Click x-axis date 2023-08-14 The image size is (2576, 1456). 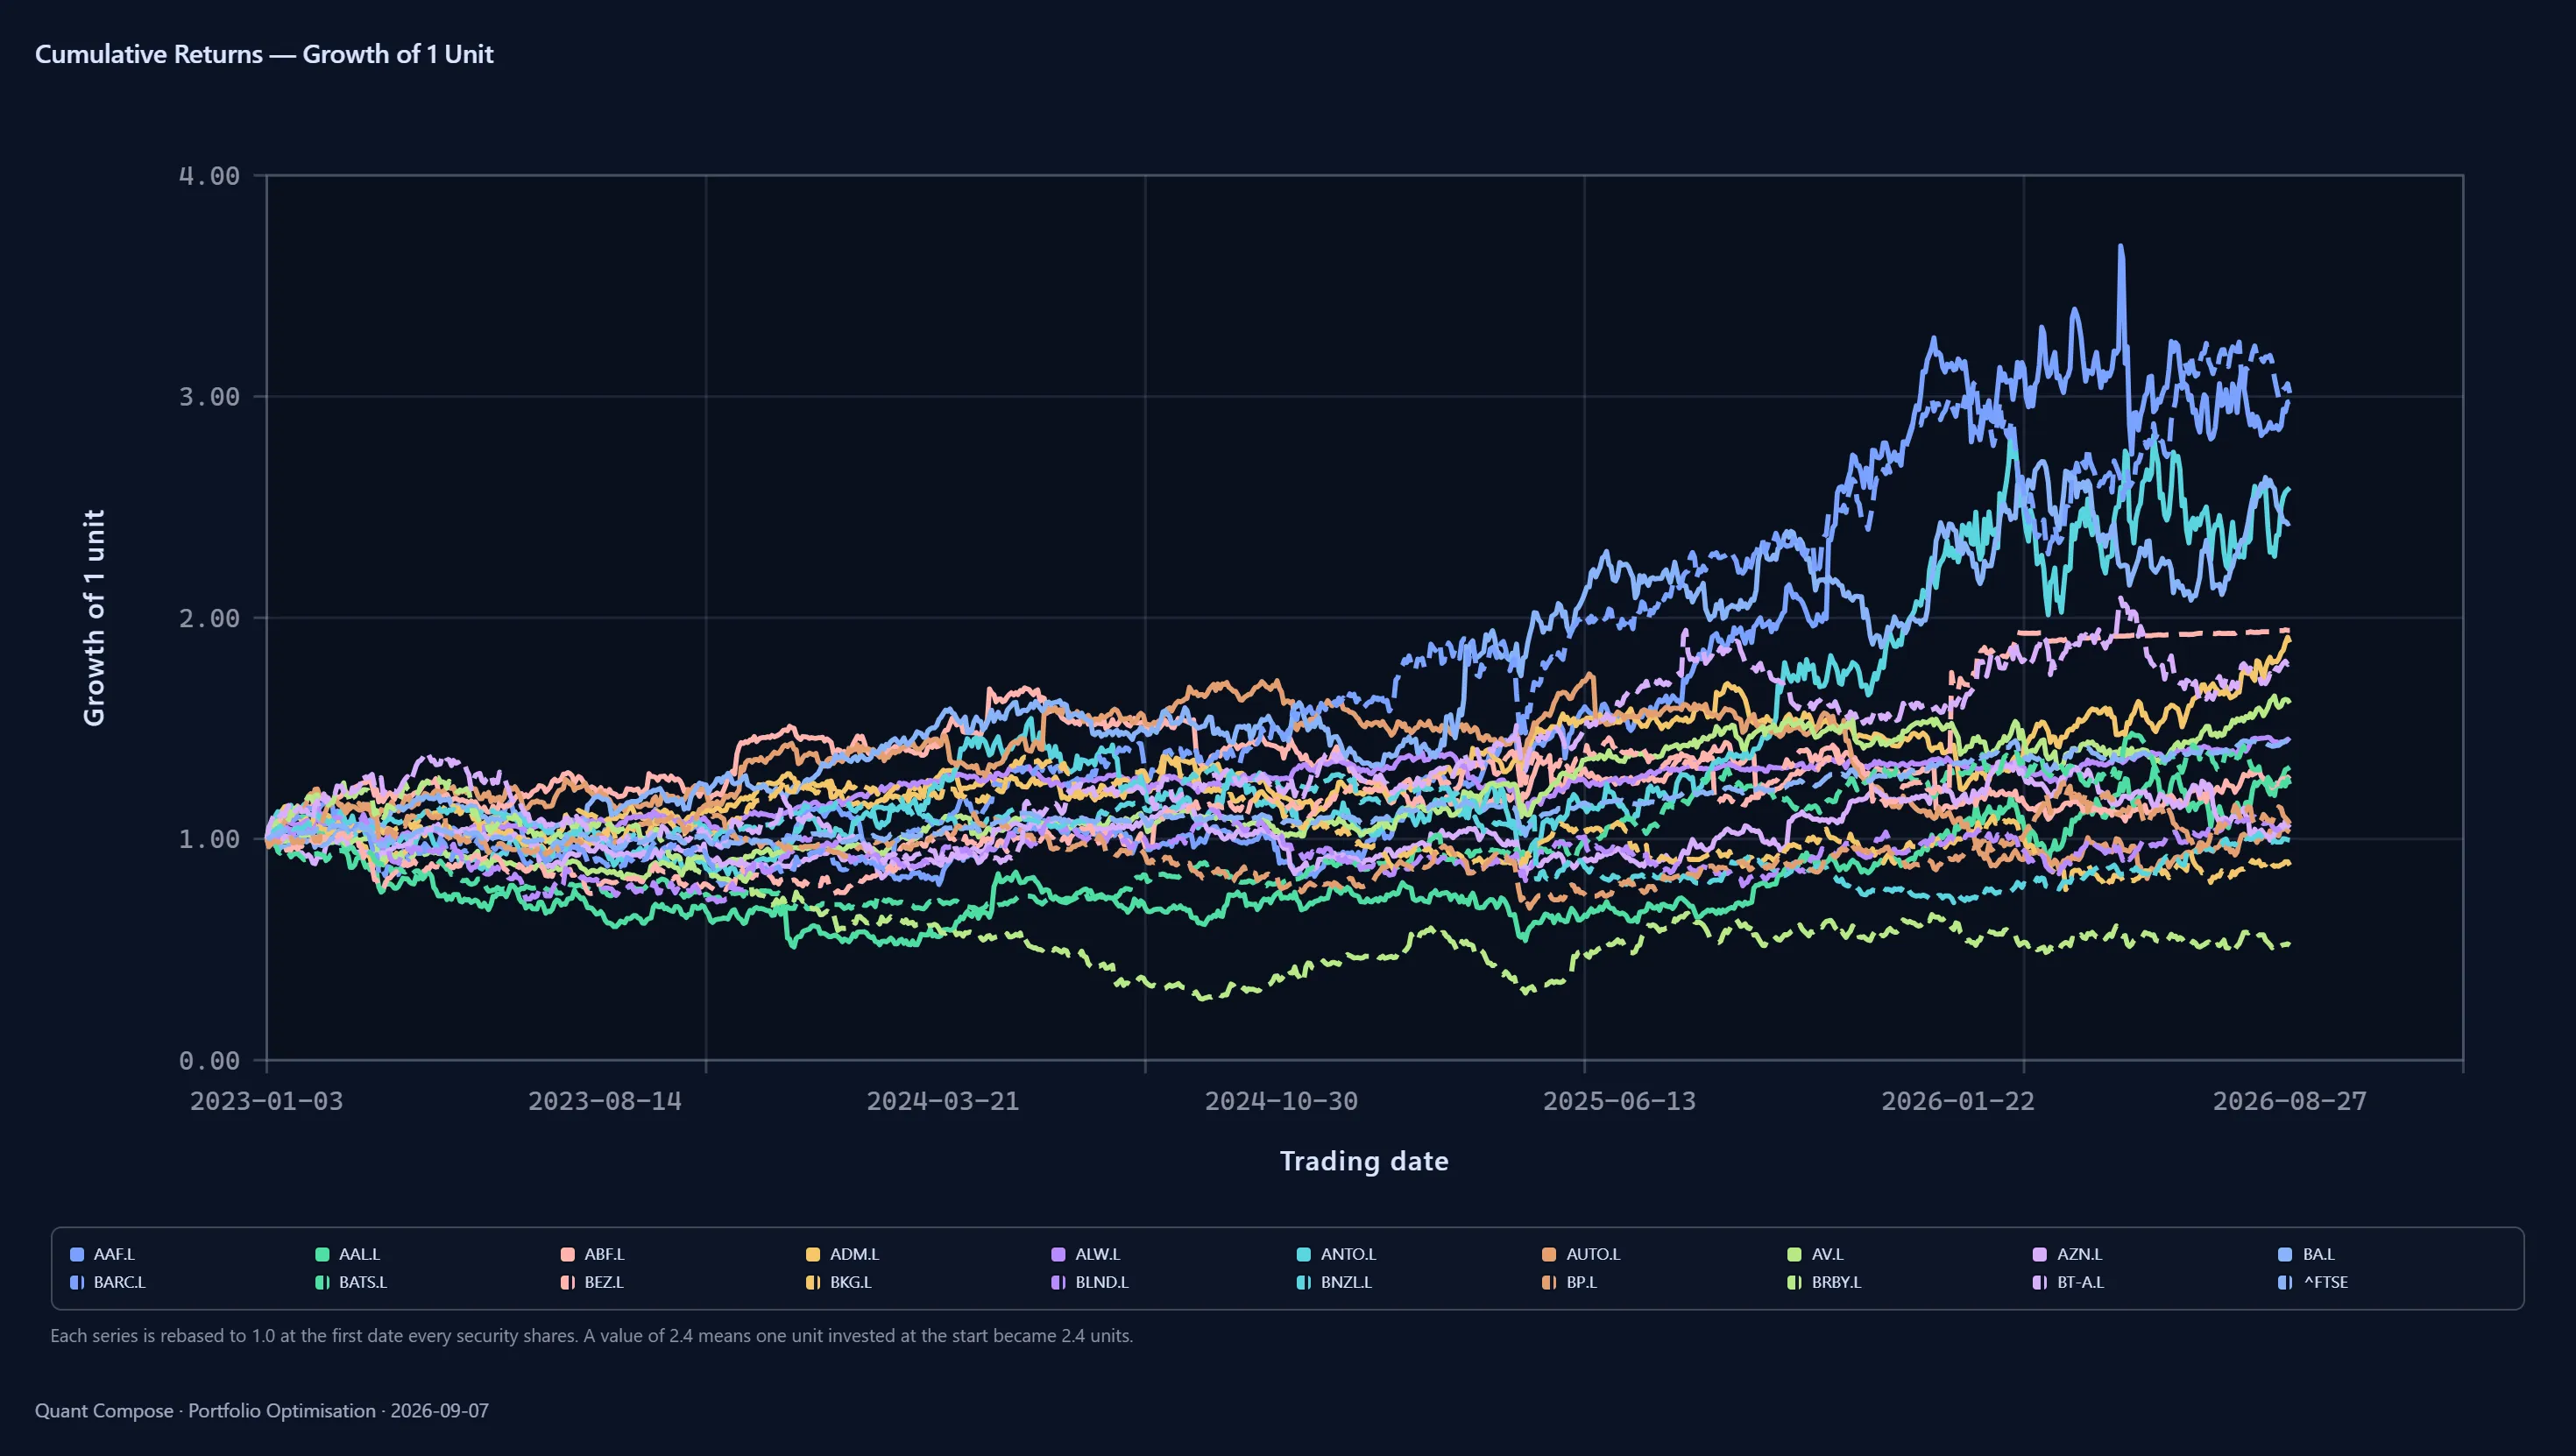(x=605, y=1101)
